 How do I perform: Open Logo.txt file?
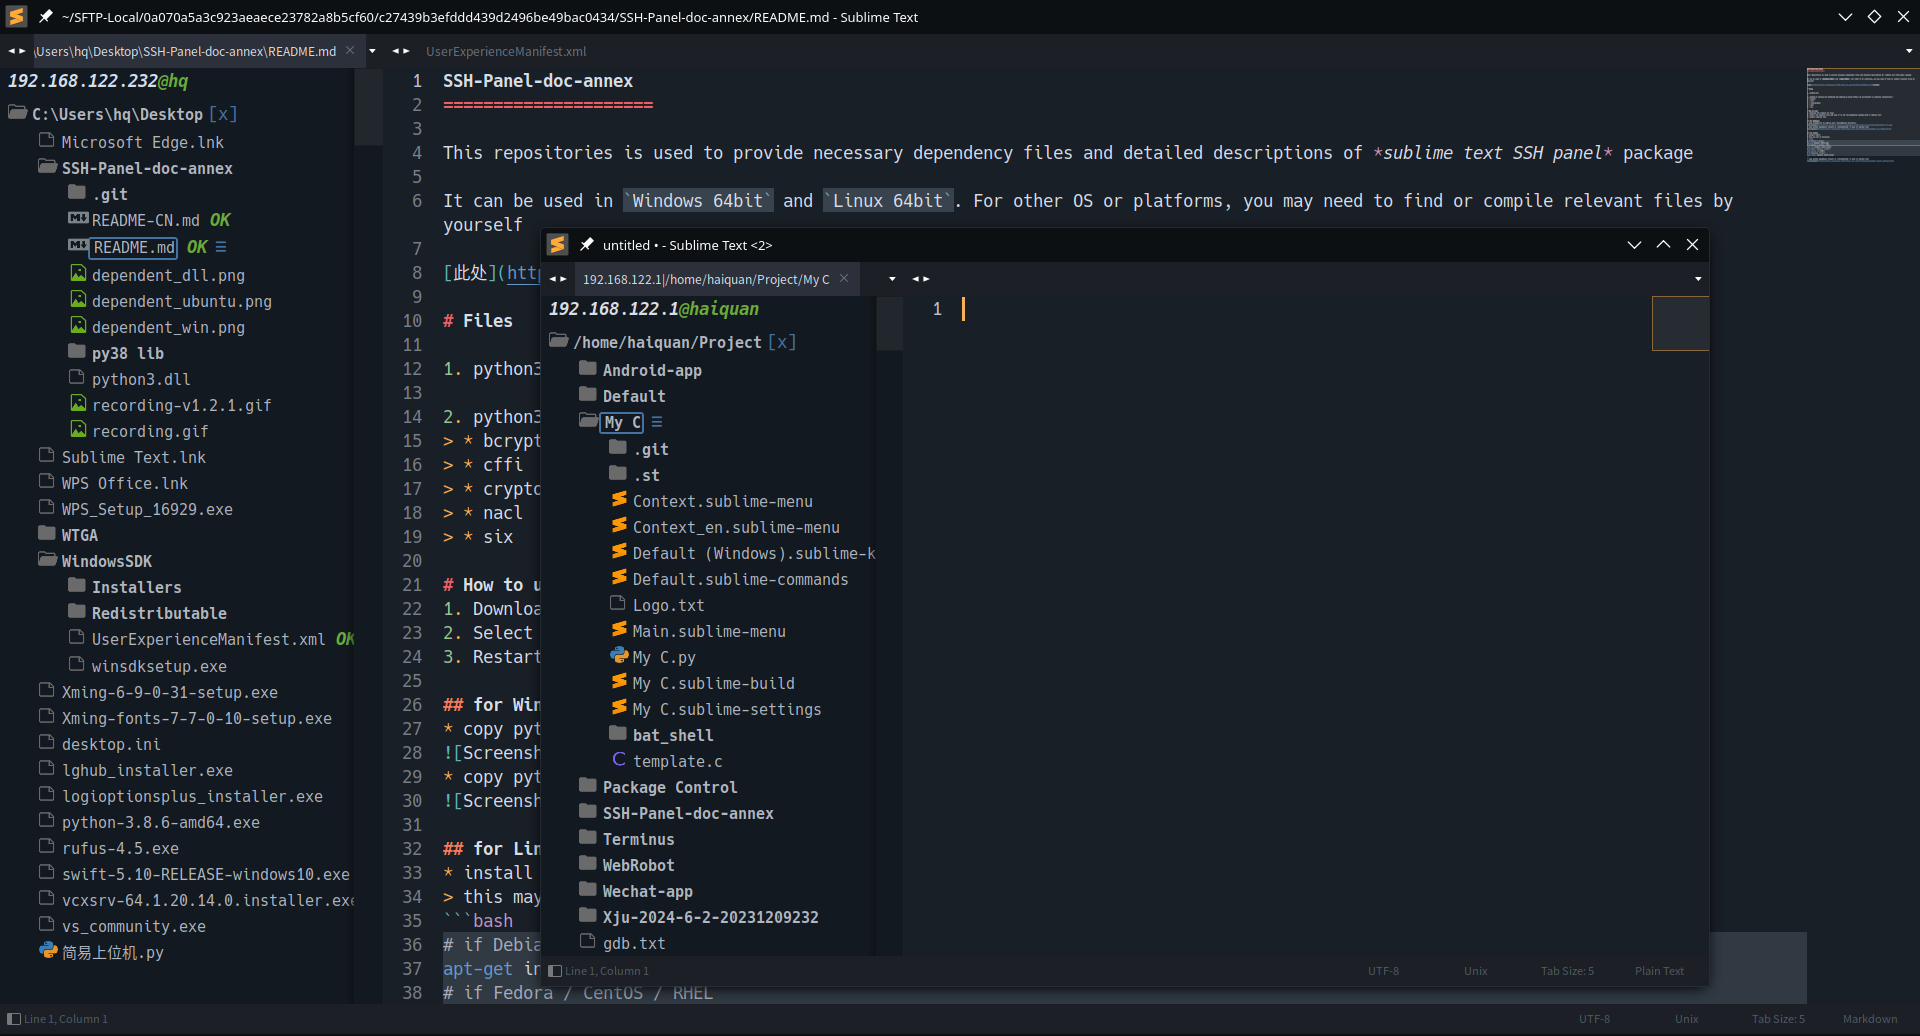(668, 605)
